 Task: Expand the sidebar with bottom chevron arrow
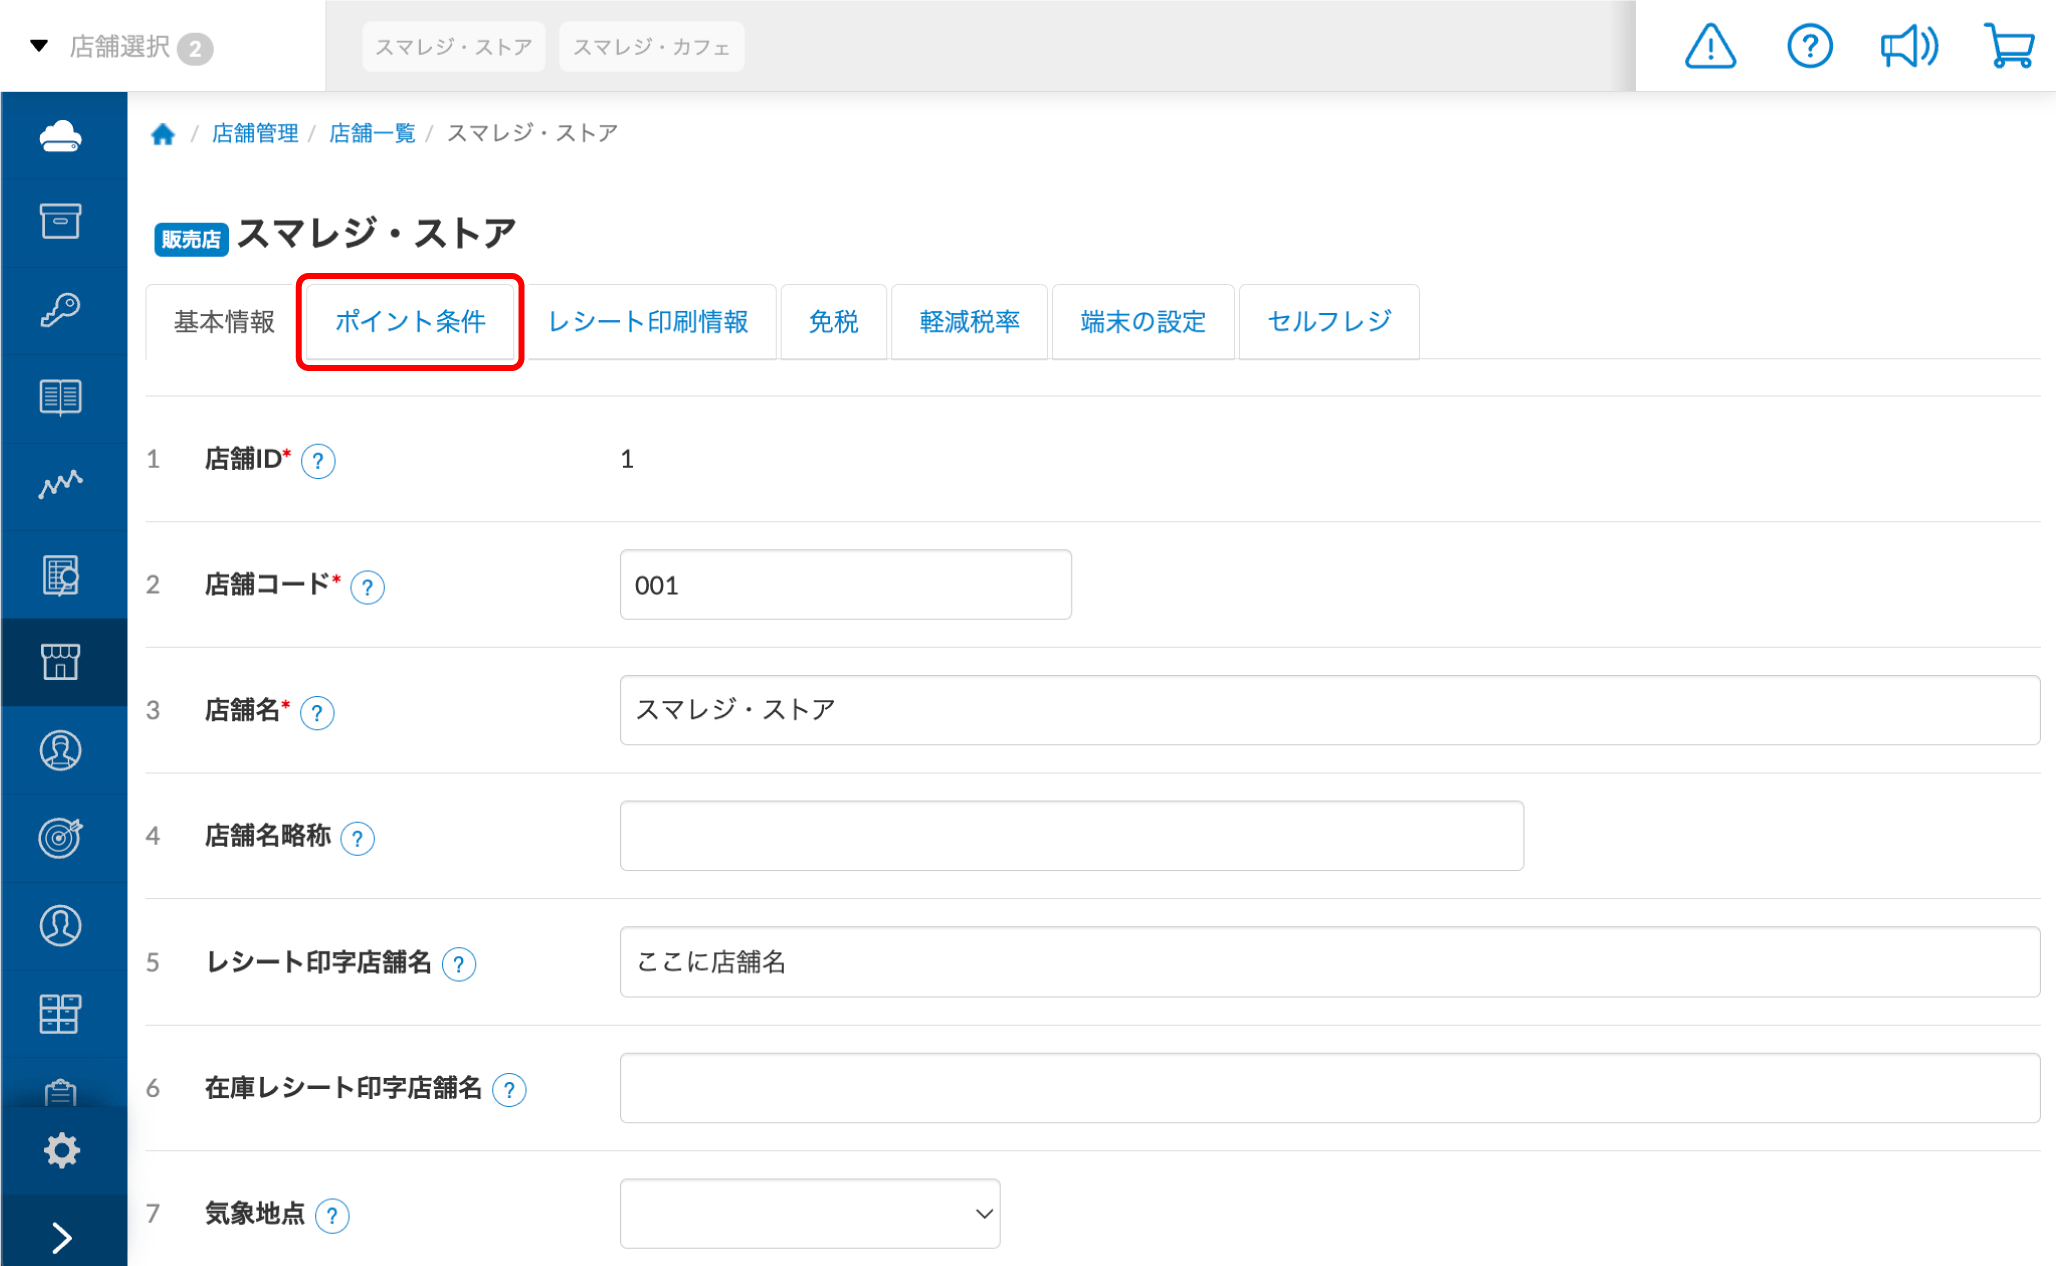click(x=61, y=1238)
